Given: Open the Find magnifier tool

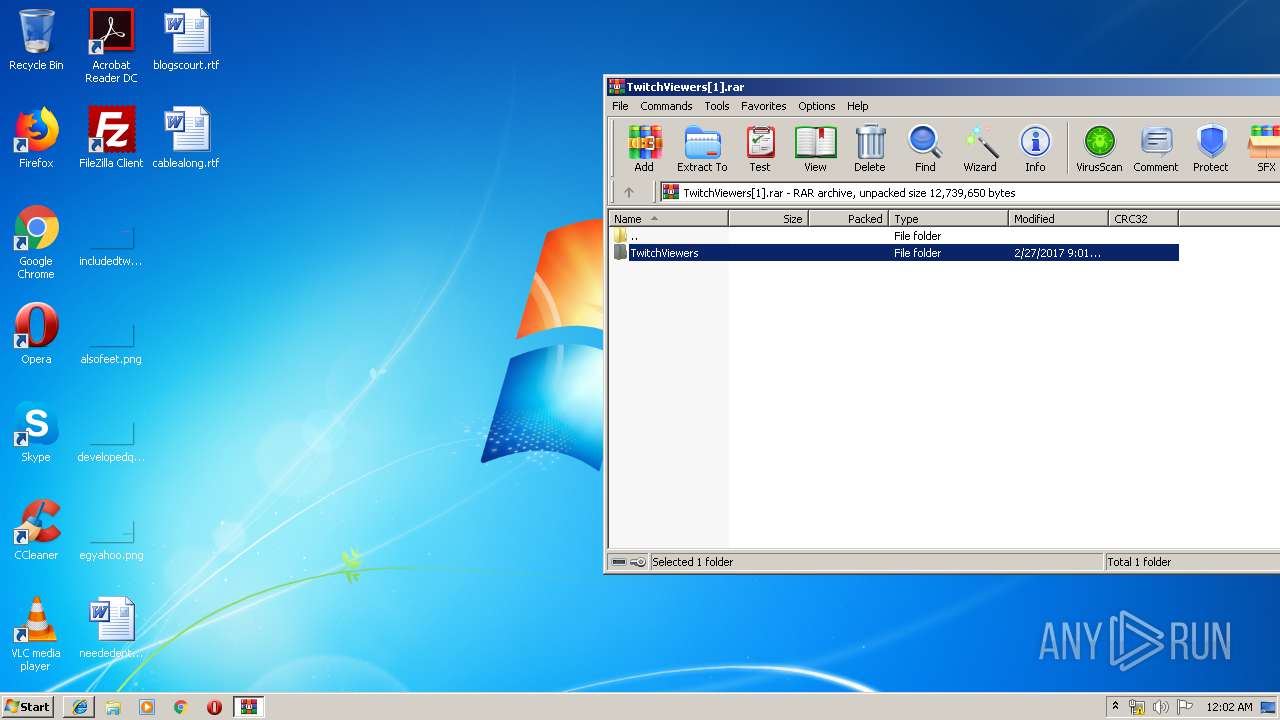Looking at the screenshot, I should point(925,148).
